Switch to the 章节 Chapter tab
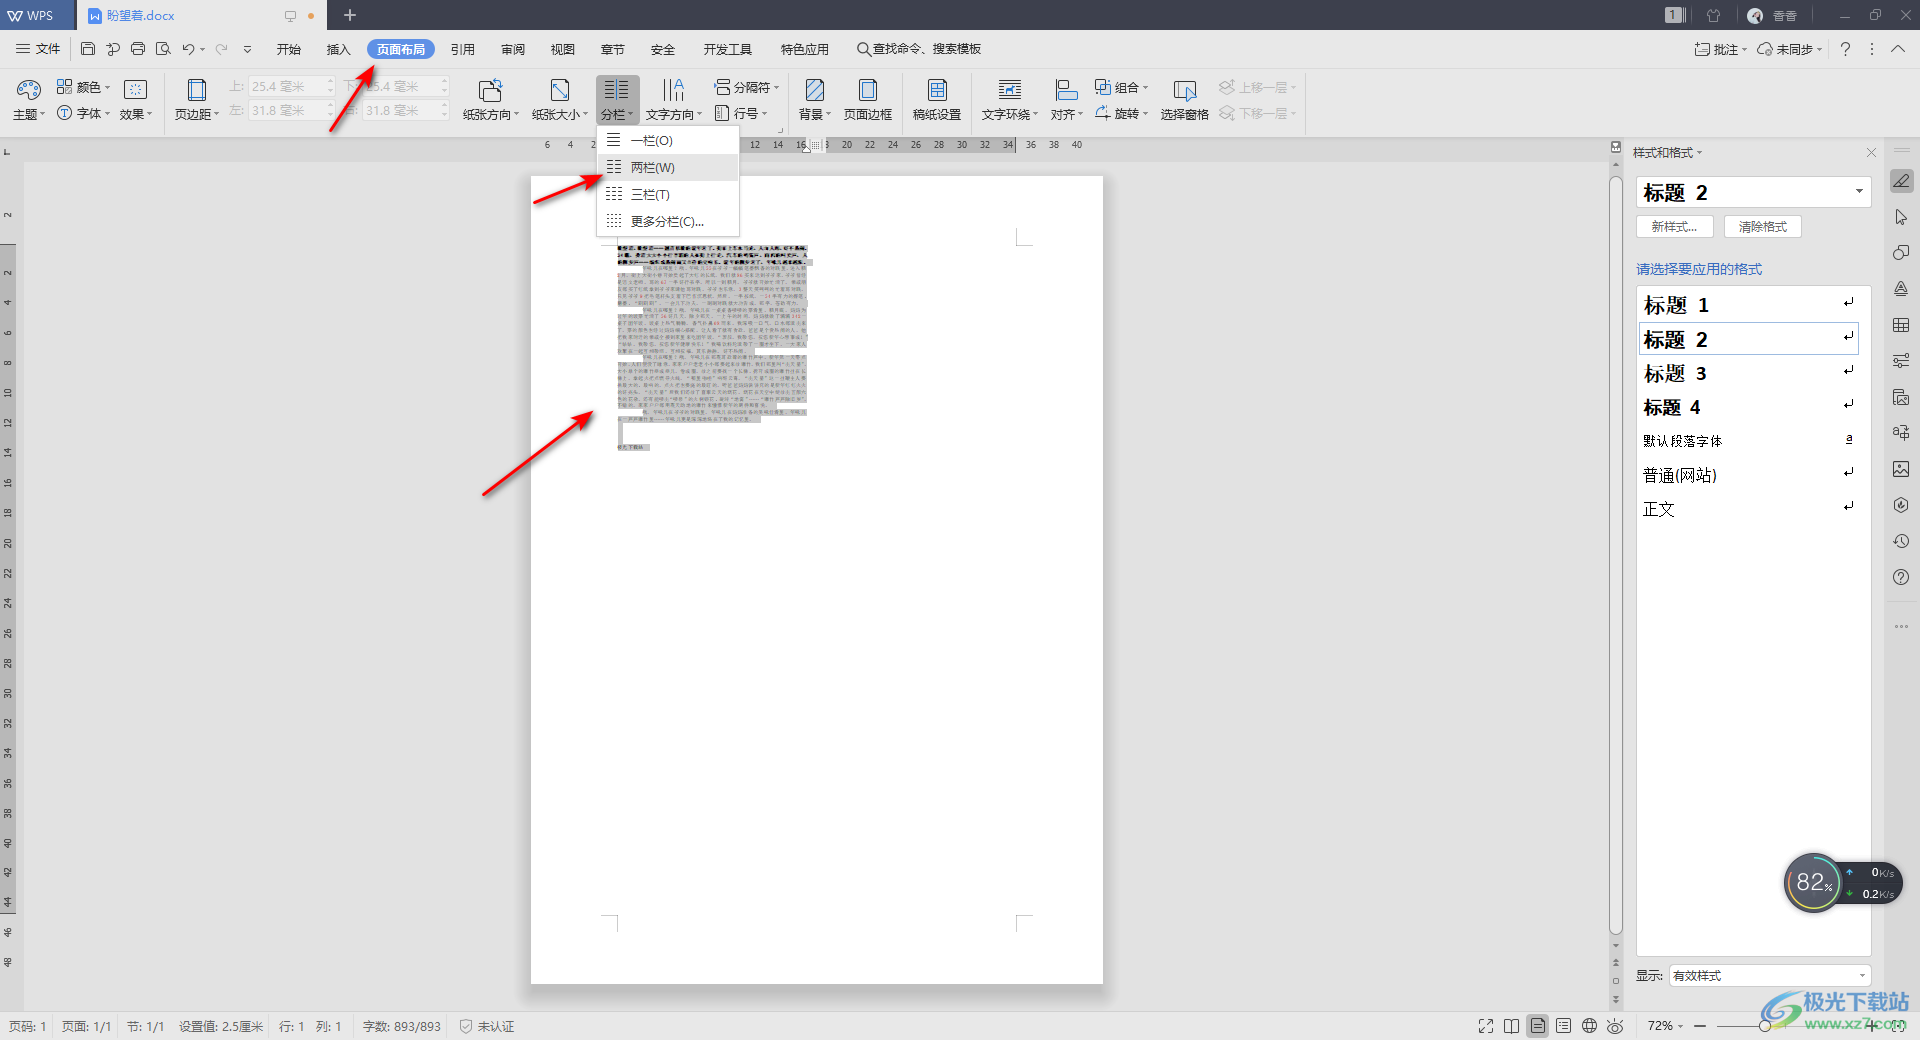1920x1040 pixels. pyautogui.click(x=613, y=49)
